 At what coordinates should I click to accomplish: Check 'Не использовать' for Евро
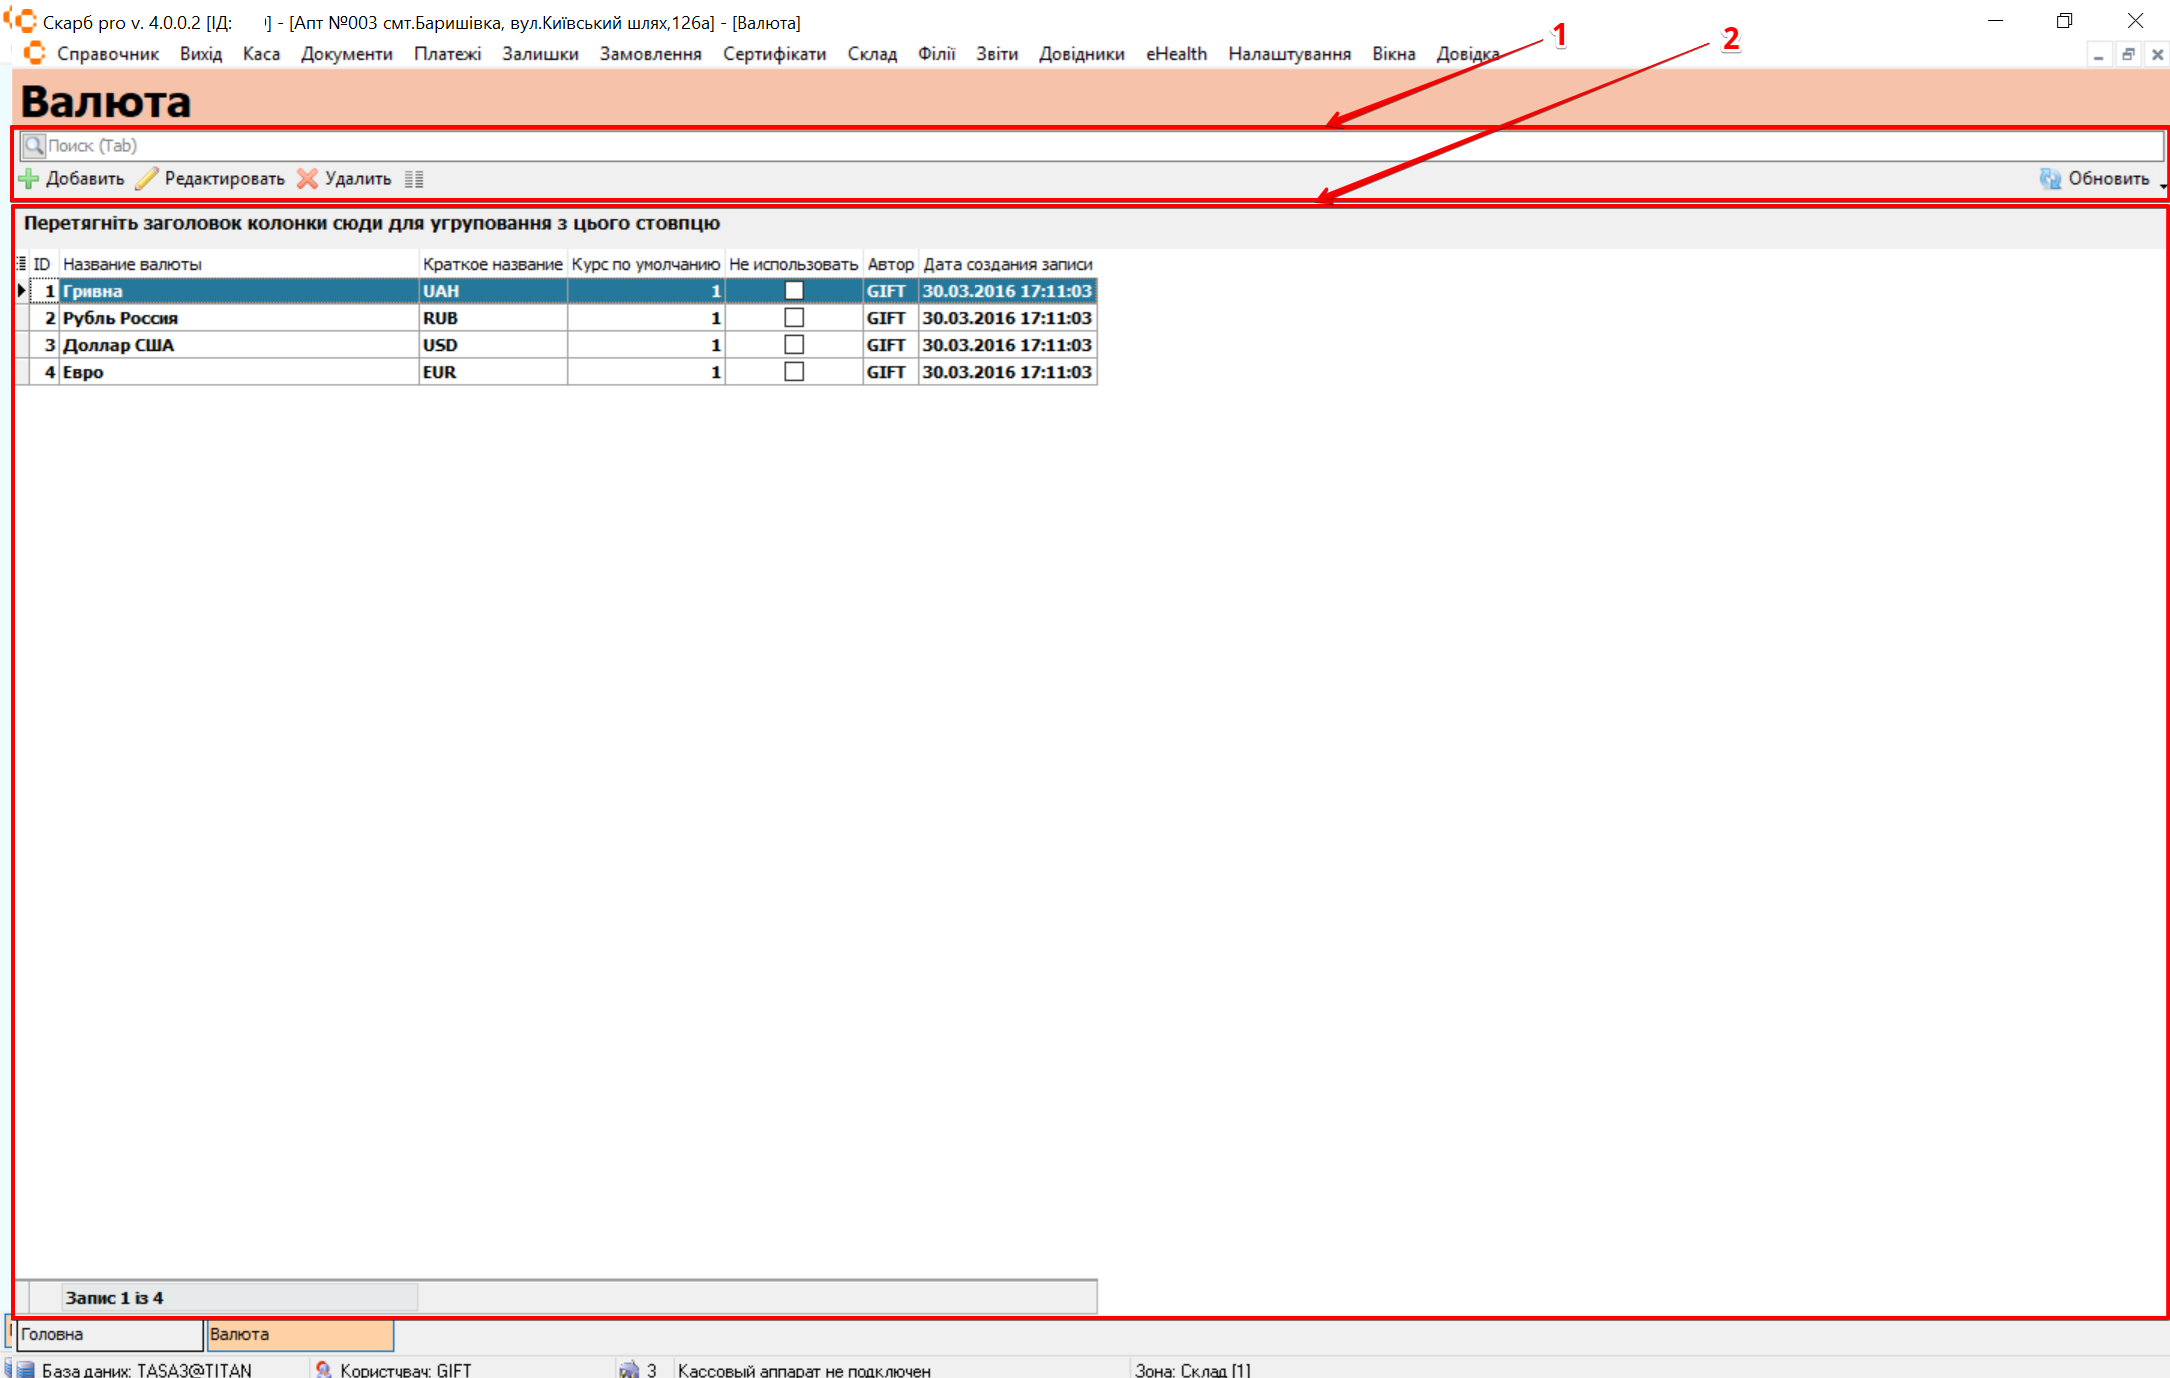[x=794, y=372]
